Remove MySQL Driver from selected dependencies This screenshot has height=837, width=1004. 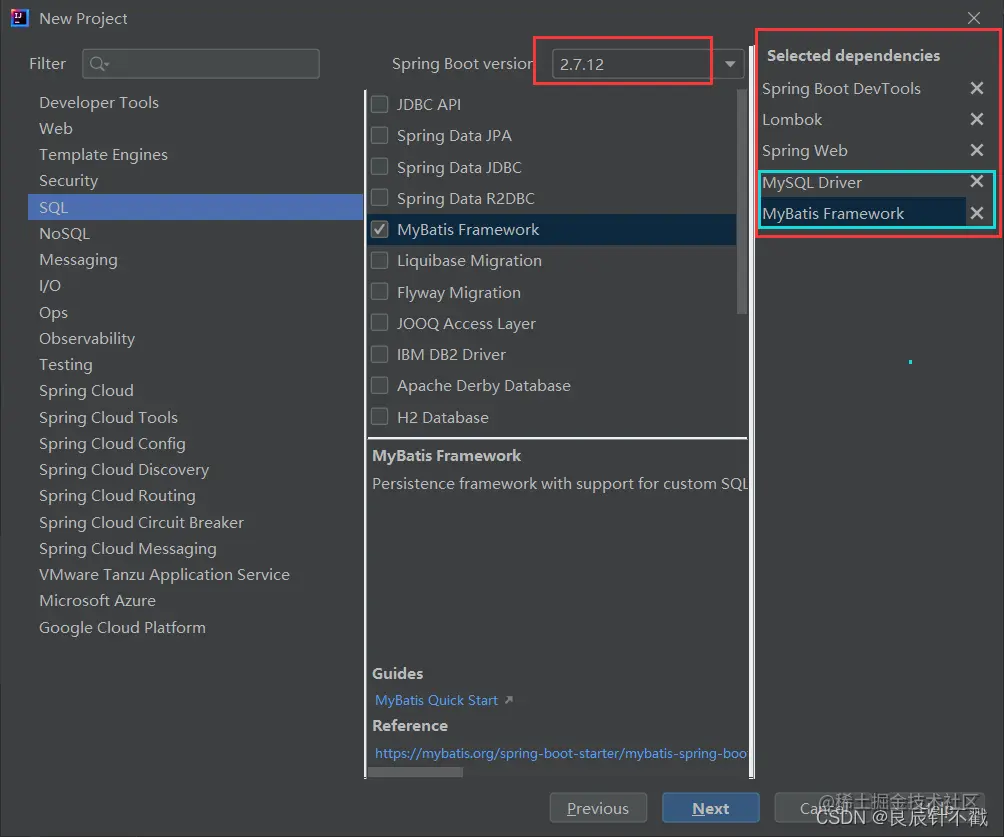coord(976,181)
